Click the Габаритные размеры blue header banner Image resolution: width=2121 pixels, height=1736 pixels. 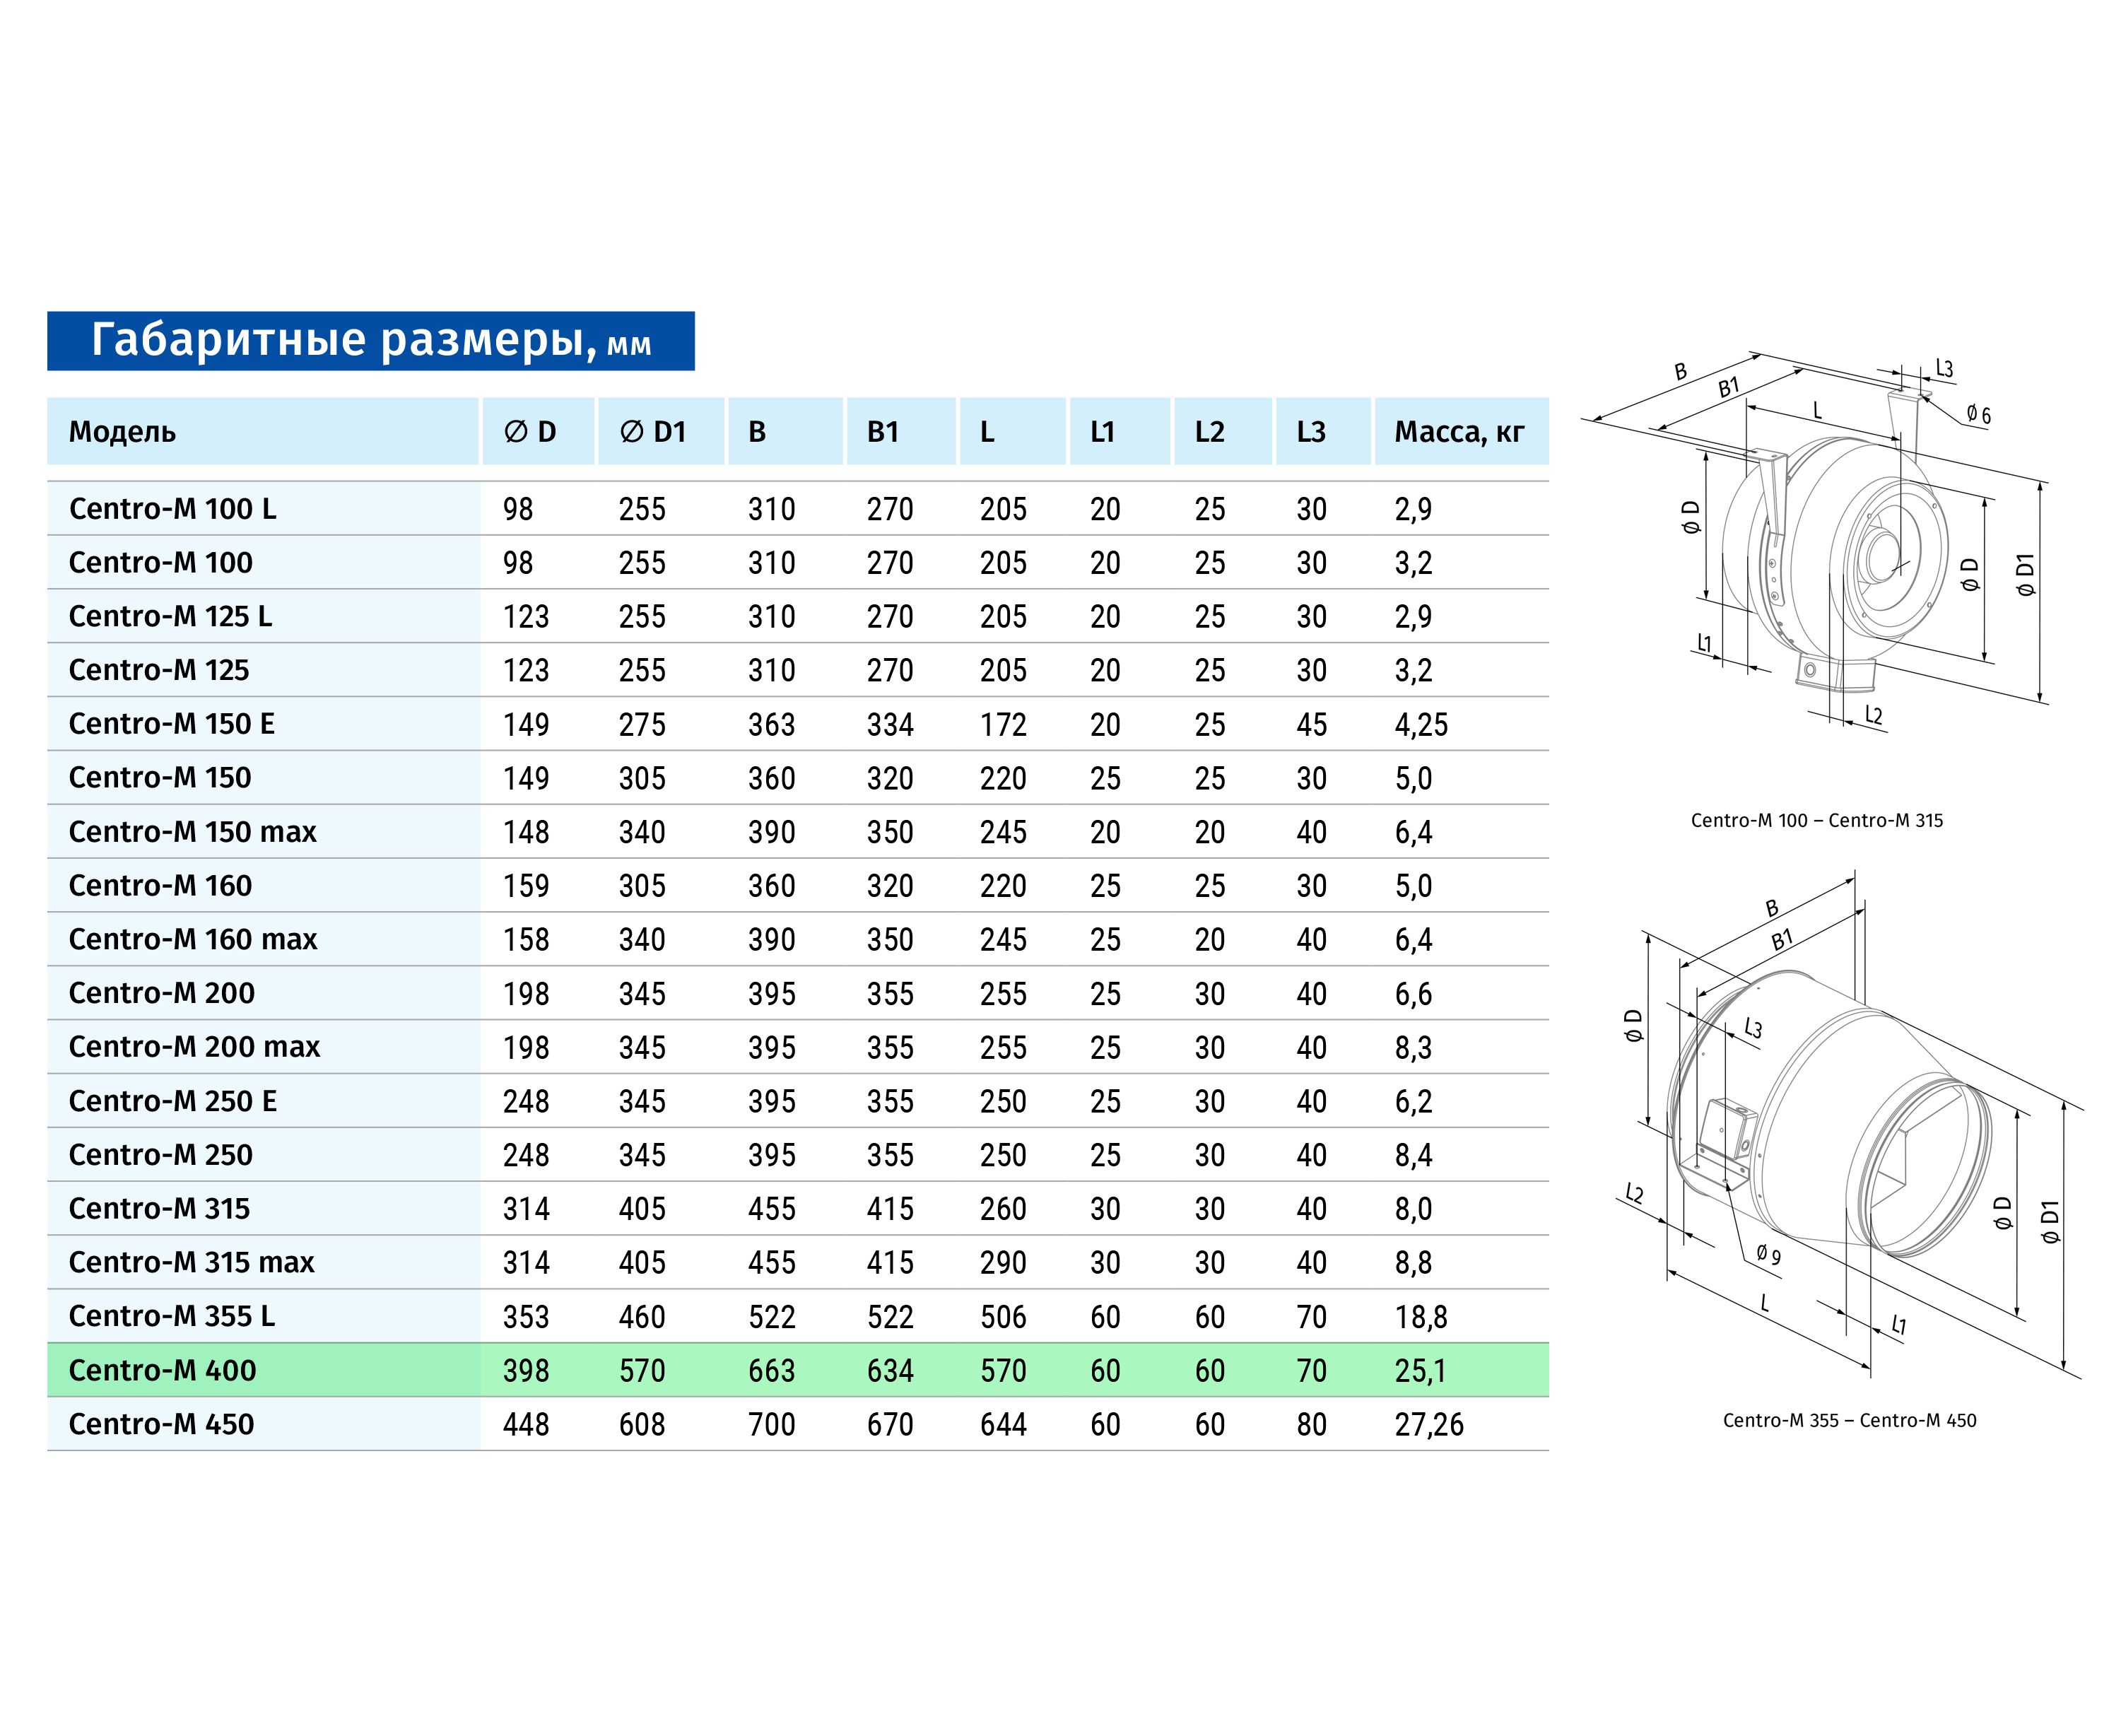pyautogui.click(x=370, y=341)
